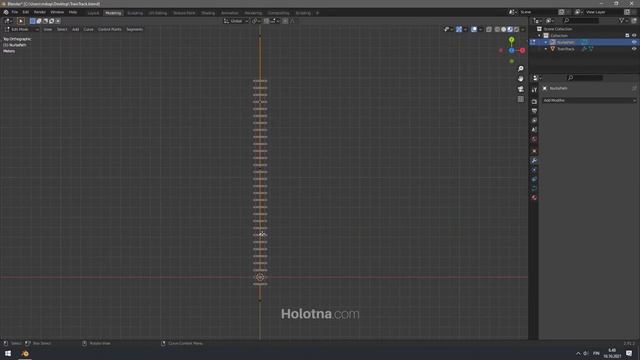Switch to the Layout workspace tab
Viewport: 640px width, 360px height.
click(x=93, y=13)
